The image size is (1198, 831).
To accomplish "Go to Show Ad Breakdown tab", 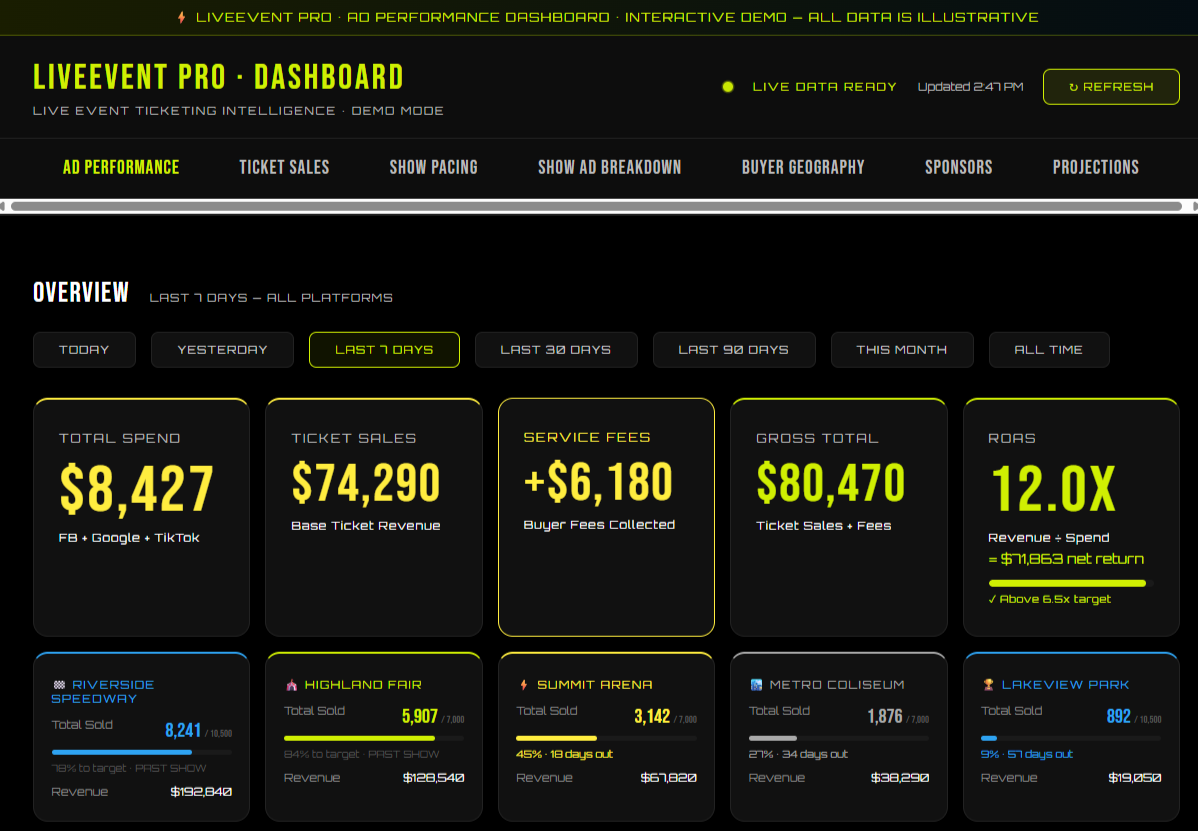I will (609, 167).
